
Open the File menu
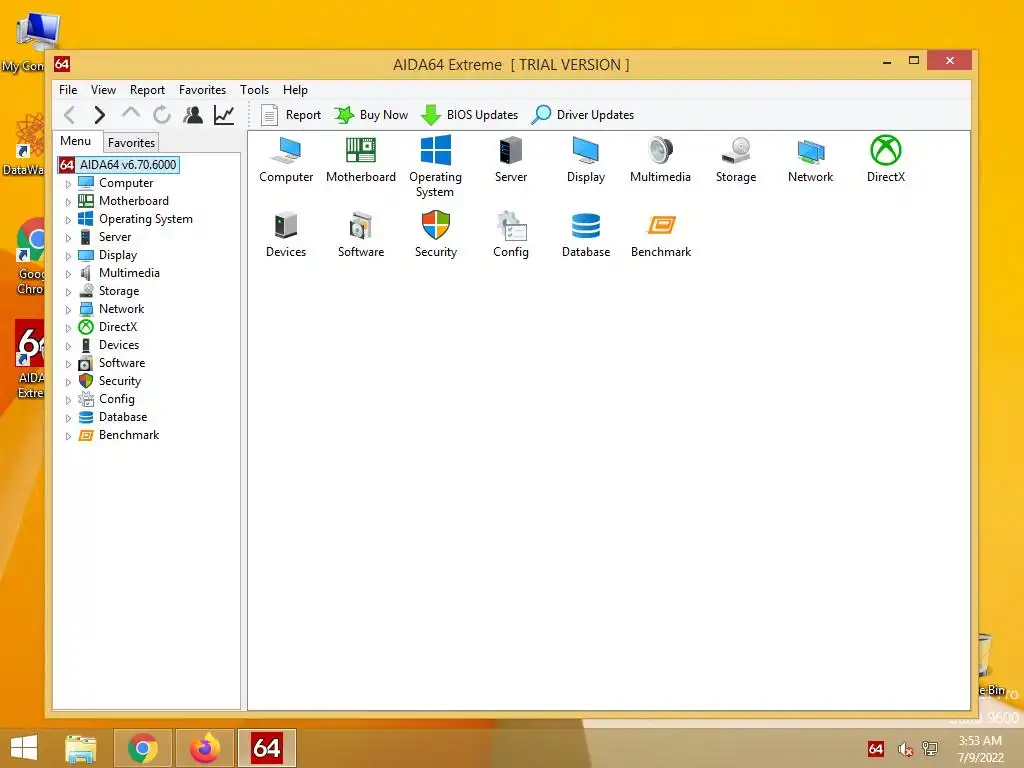click(x=68, y=89)
